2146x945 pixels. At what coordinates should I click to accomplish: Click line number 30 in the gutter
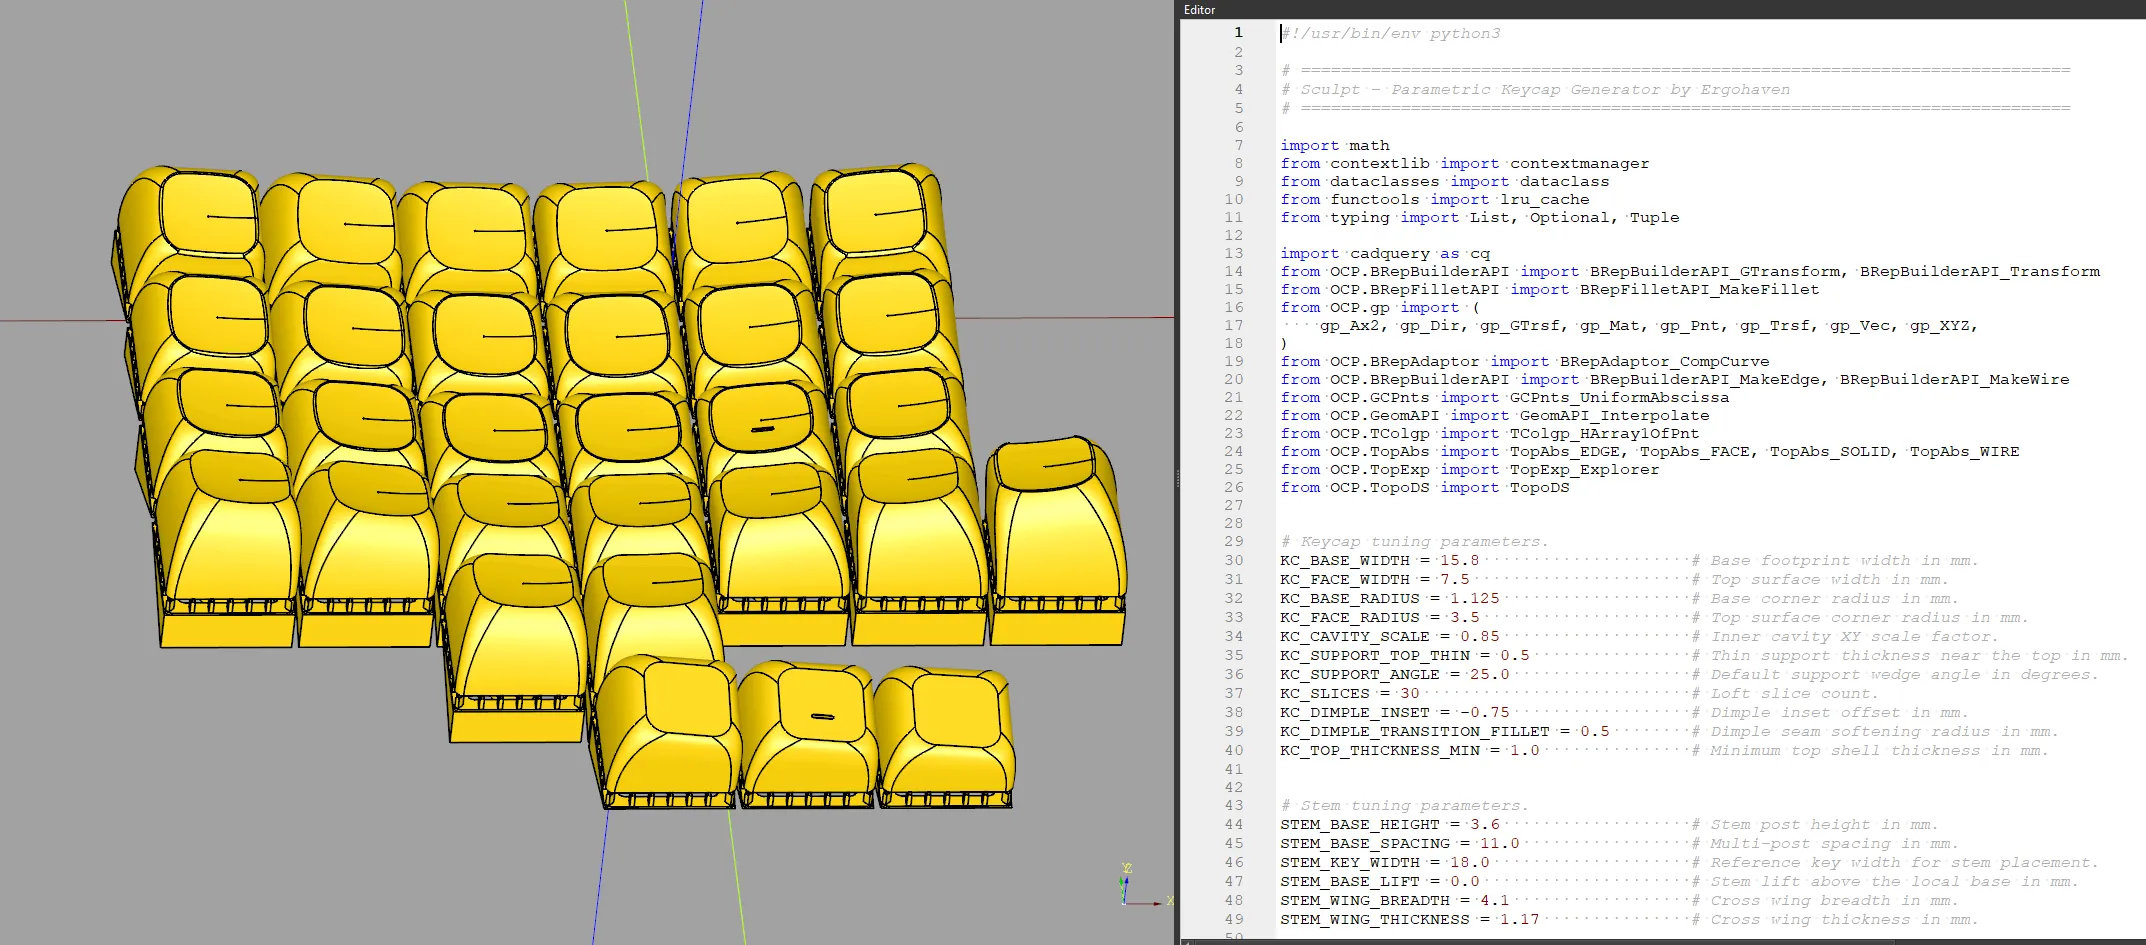click(x=1234, y=561)
